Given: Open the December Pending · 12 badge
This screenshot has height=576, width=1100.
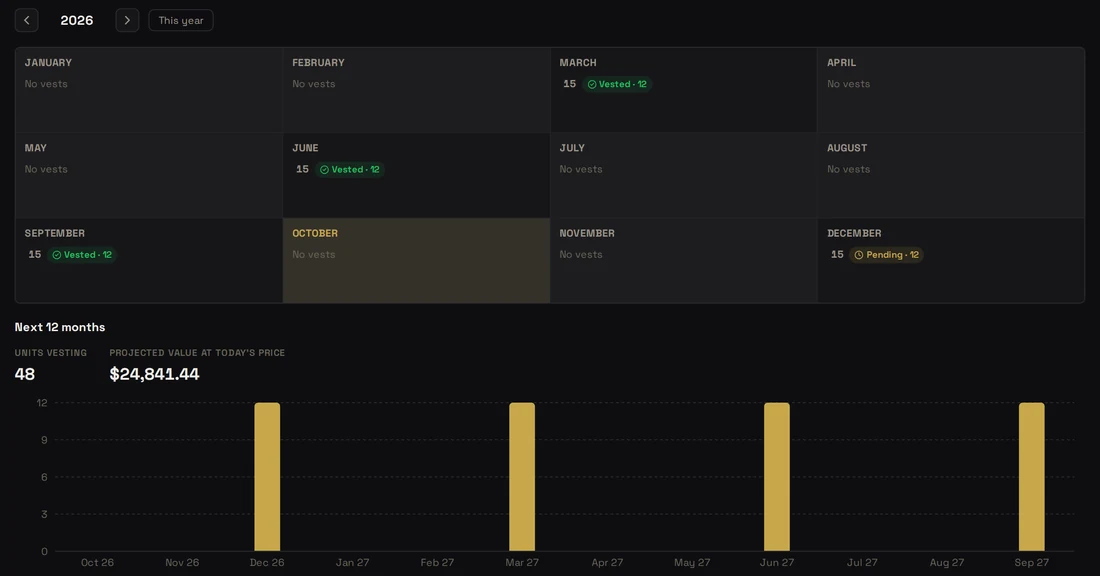Looking at the screenshot, I should coord(886,255).
